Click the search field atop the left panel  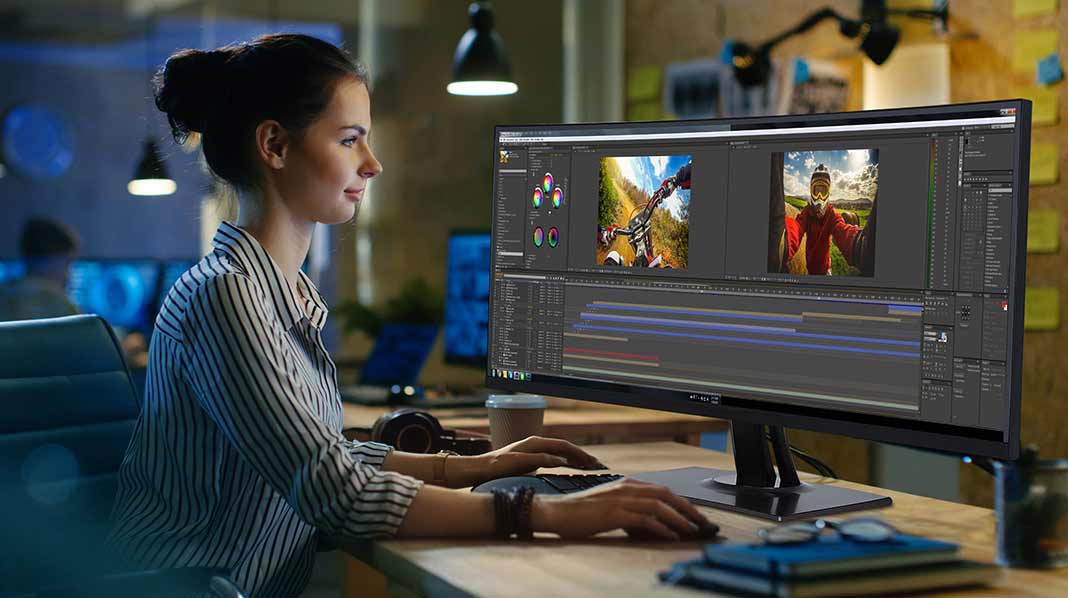(514, 173)
